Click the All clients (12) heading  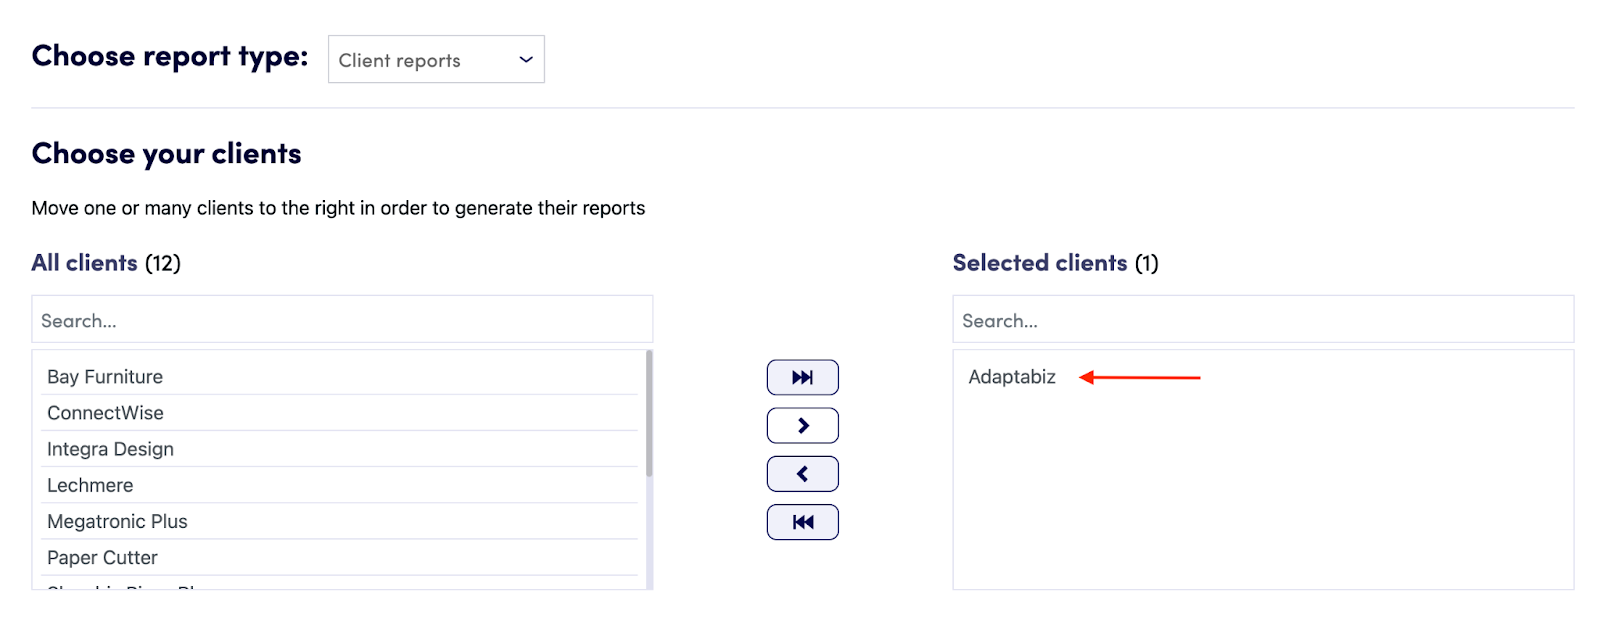[106, 263]
